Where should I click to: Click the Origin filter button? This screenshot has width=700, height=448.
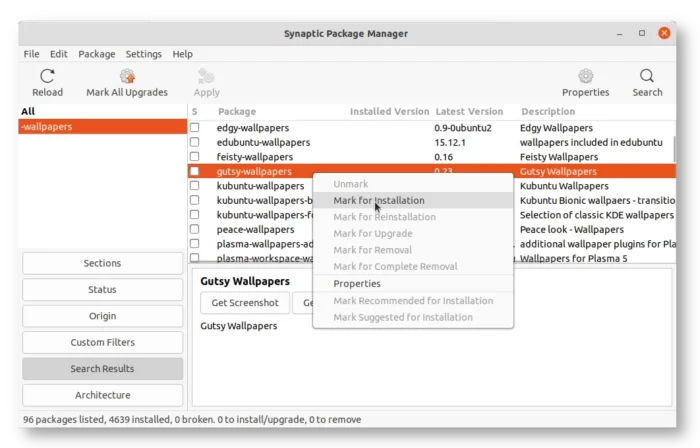point(102,316)
